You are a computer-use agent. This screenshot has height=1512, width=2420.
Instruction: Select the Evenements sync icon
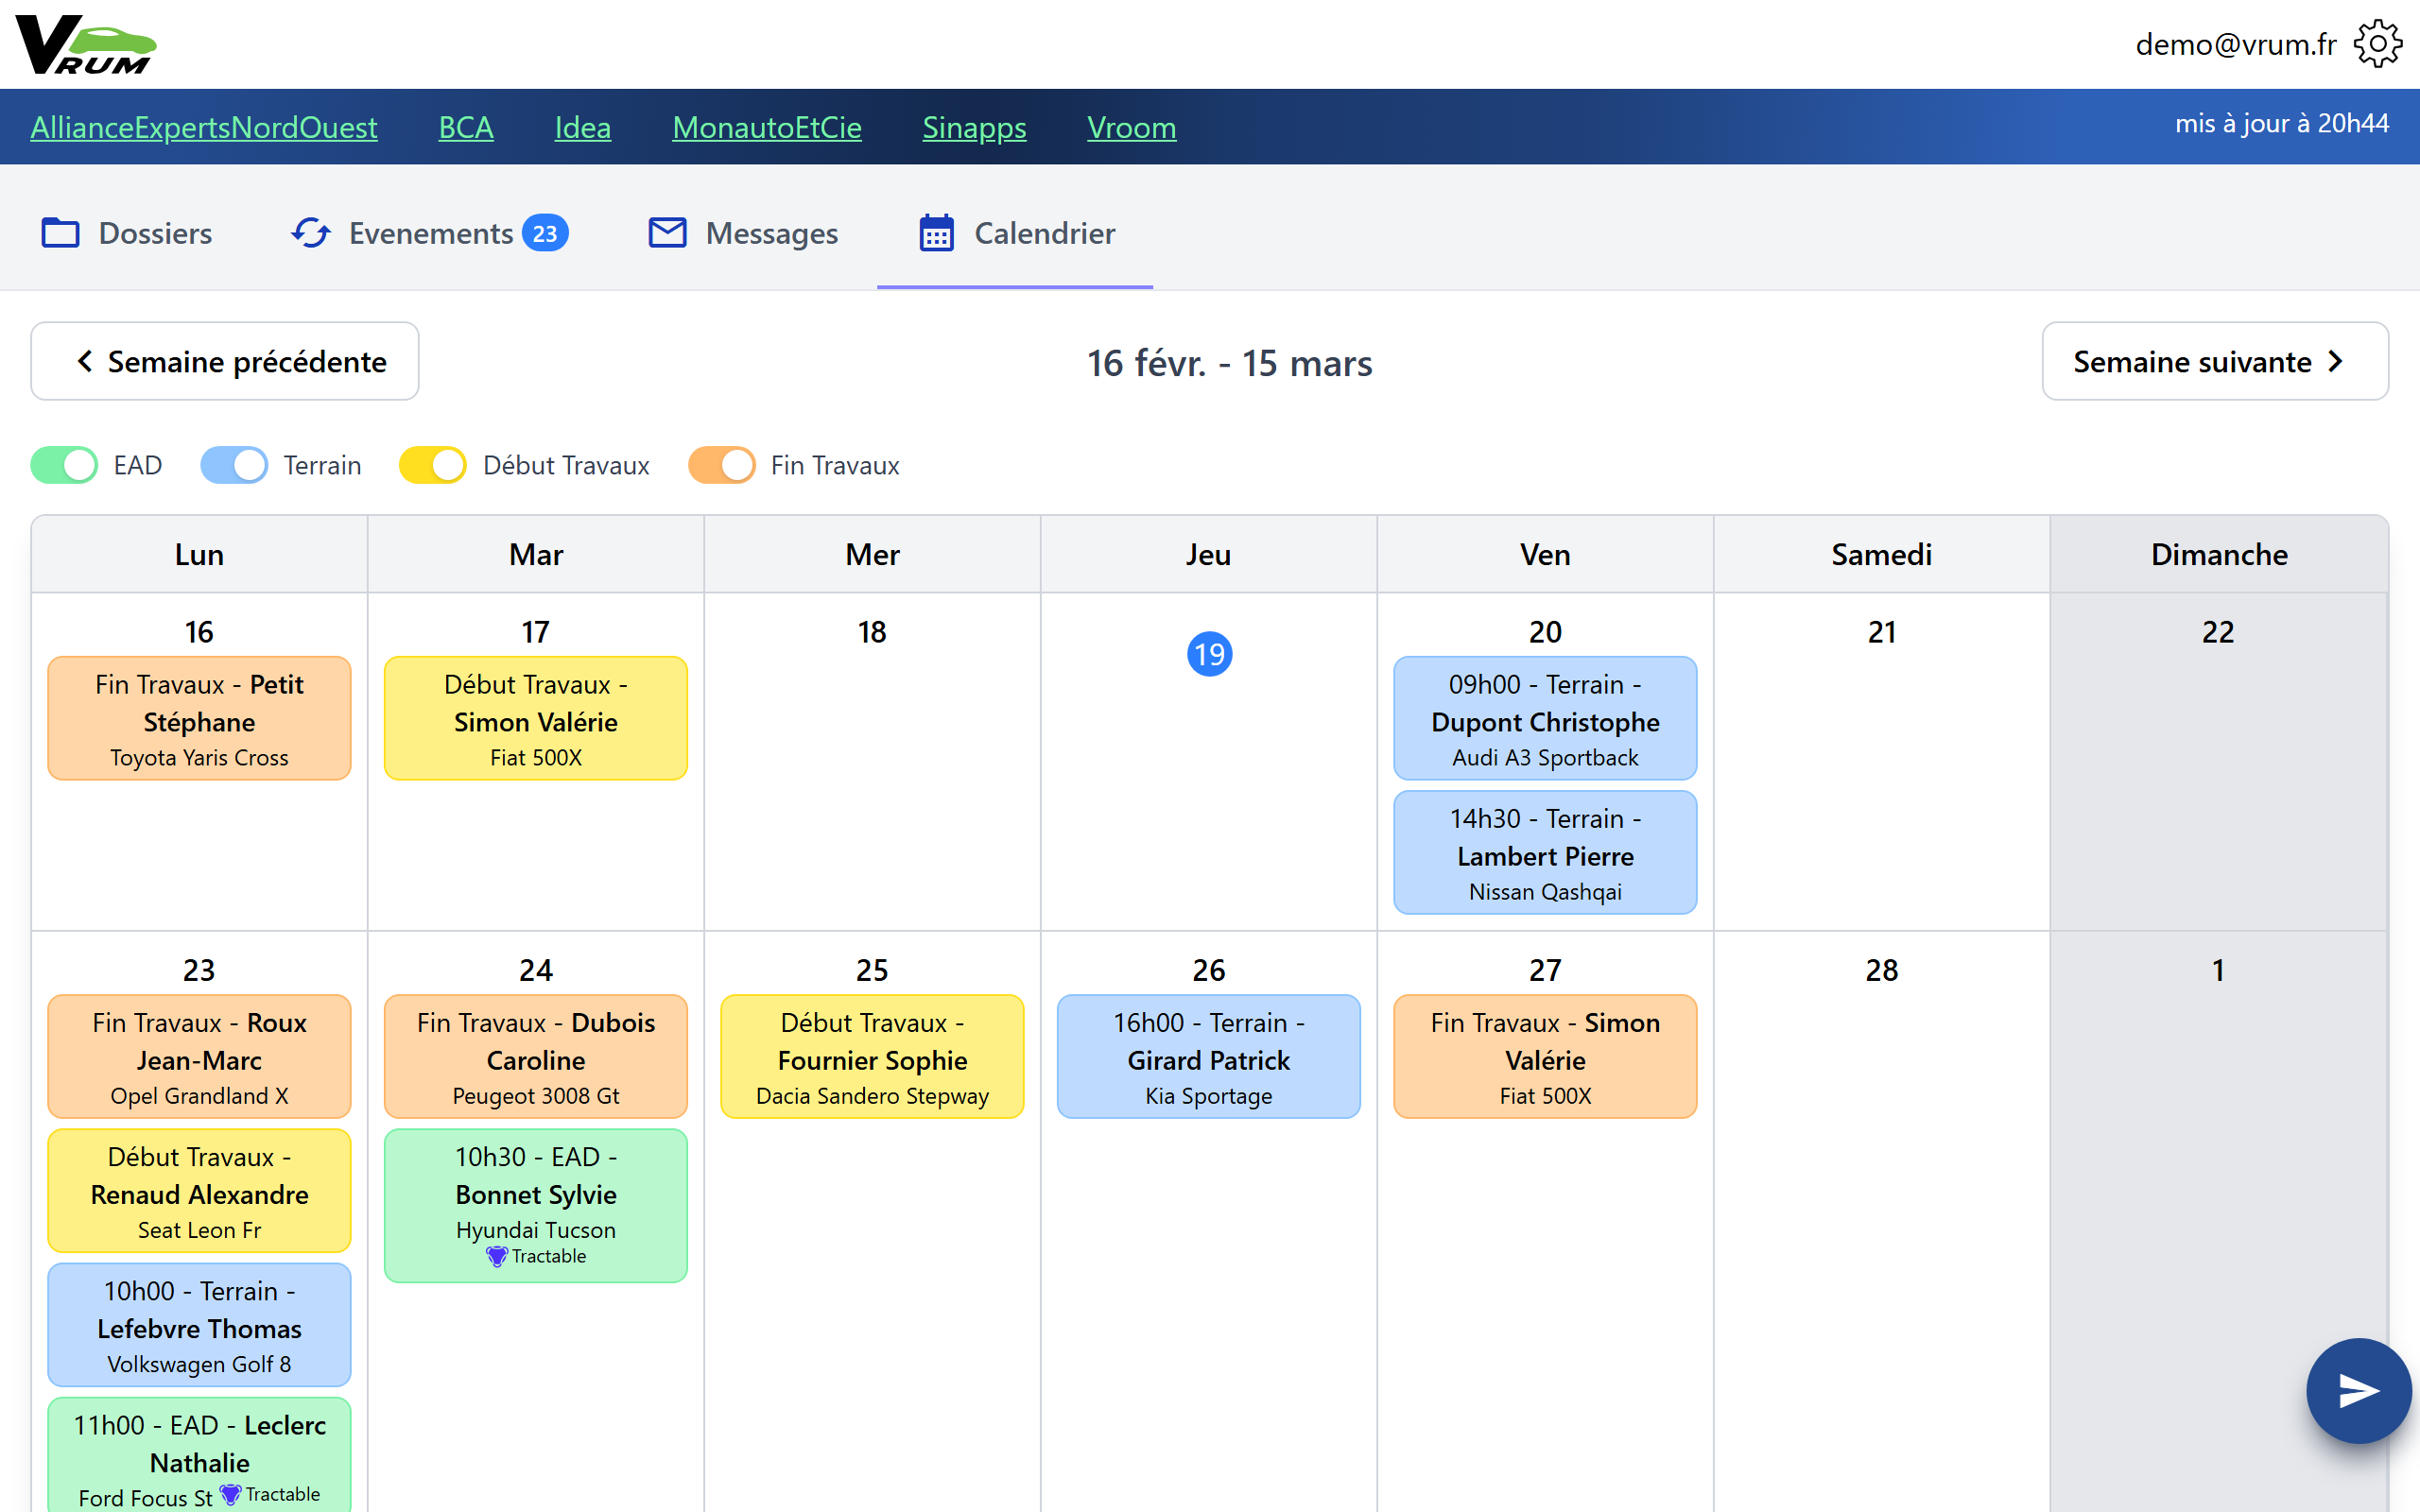pos(309,232)
